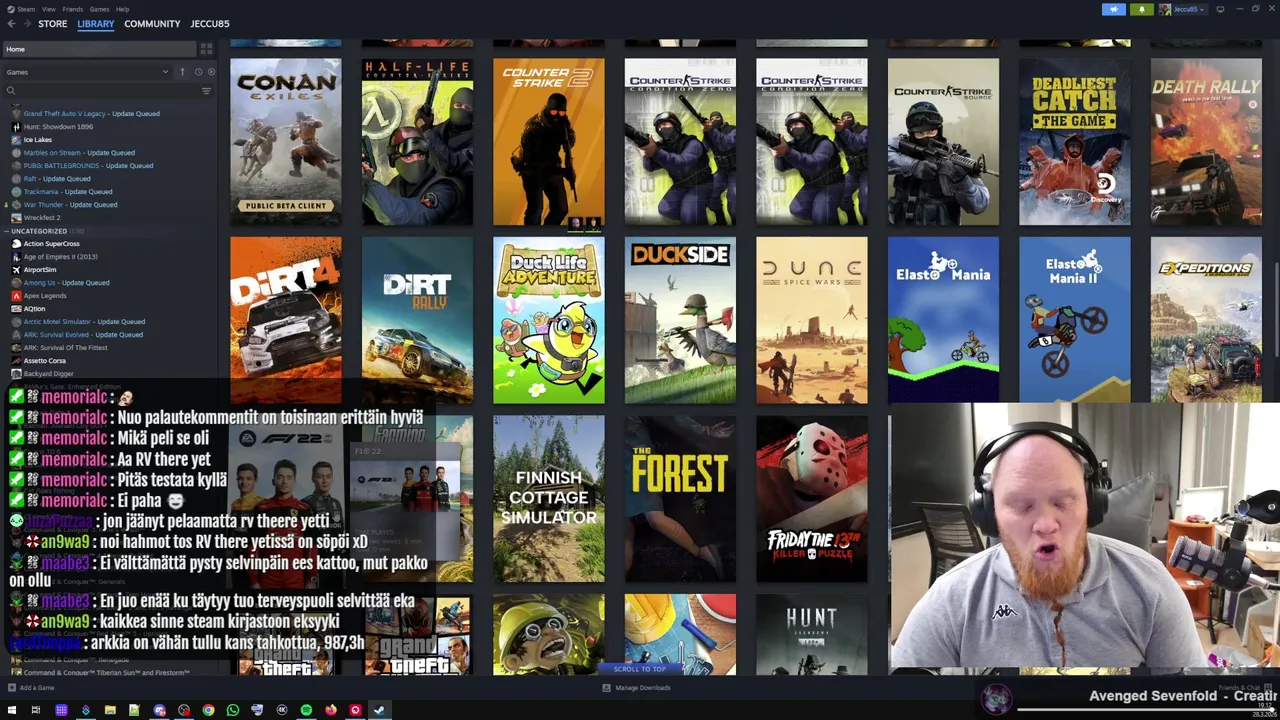This screenshot has width=1280, height=720.
Task: Open the Conan Exiles cover
Action: tap(286, 142)
